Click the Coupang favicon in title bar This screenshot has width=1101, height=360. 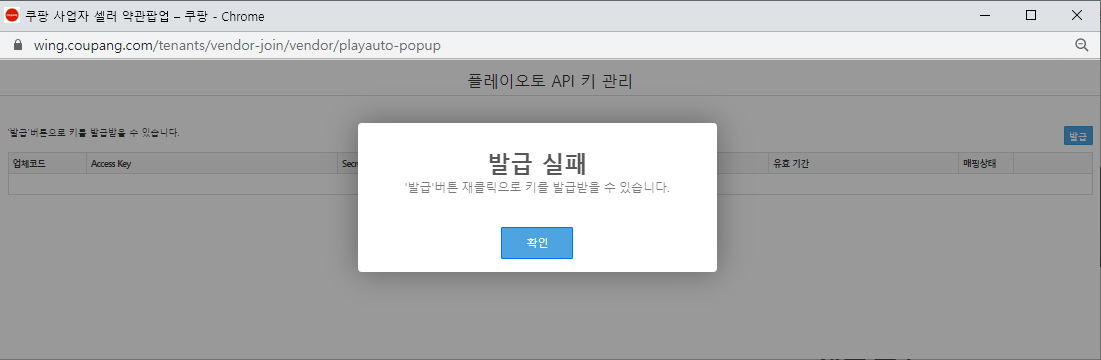click(x=11, y=15)
